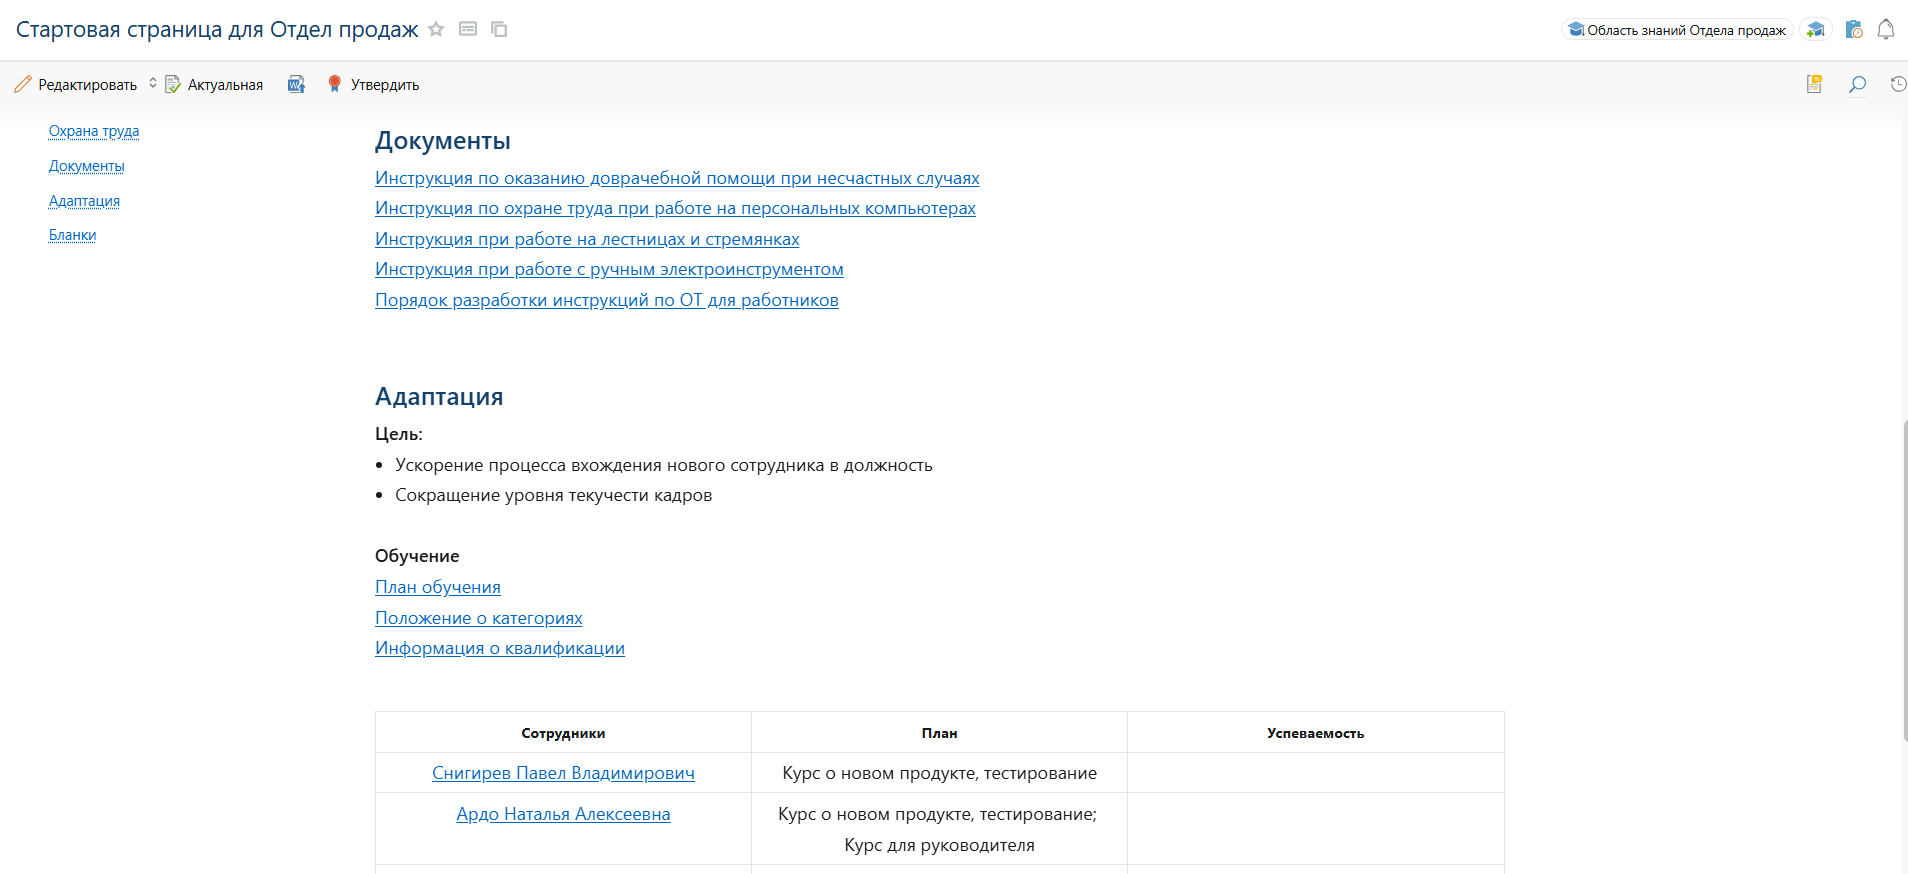Click the Актуальная status button

point(214,85)
